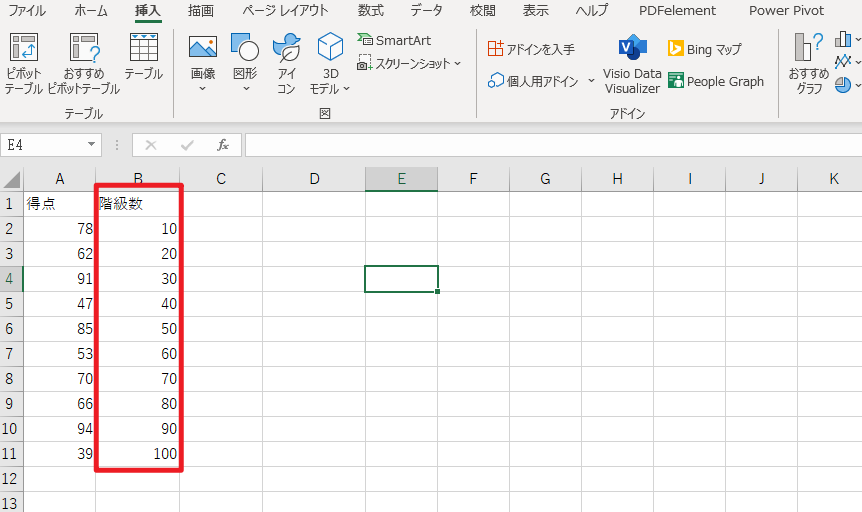The width and height of the screenshot is (862, 512).
Task: Expand the 画像 dropdown chevron
Action: coord(202,88)
